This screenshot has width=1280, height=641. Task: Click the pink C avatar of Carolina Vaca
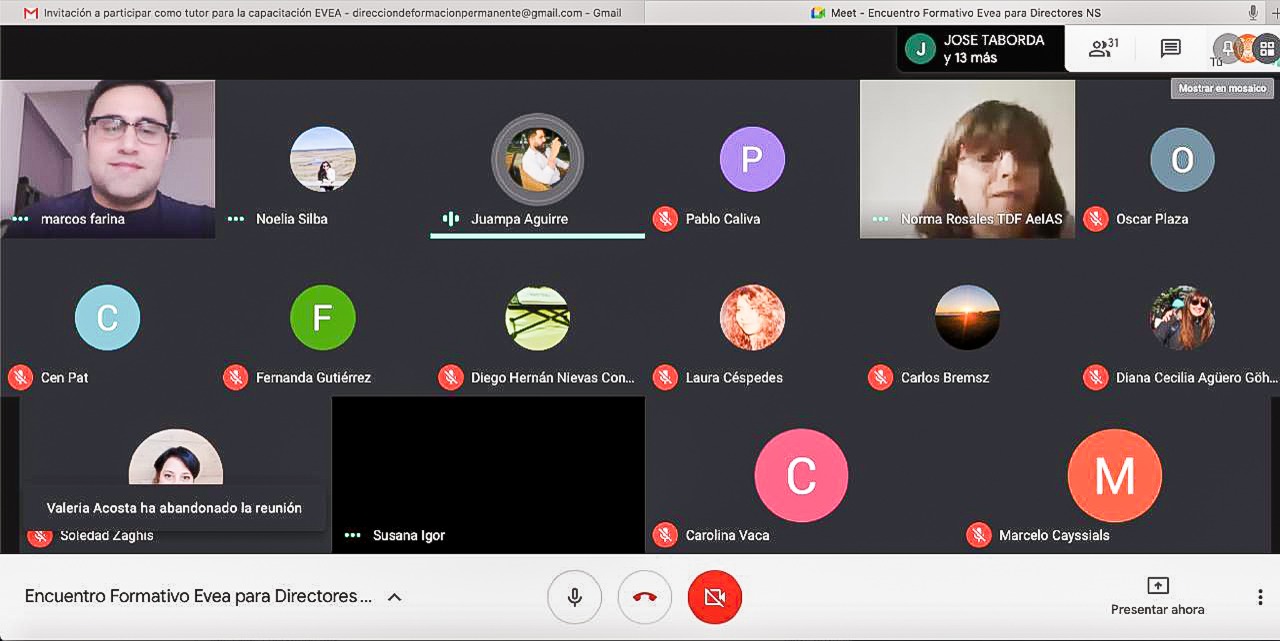pos(801,476)
